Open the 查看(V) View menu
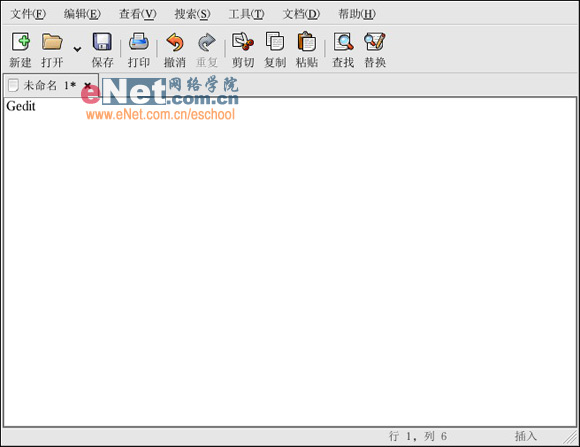 [x=138, y=14]
